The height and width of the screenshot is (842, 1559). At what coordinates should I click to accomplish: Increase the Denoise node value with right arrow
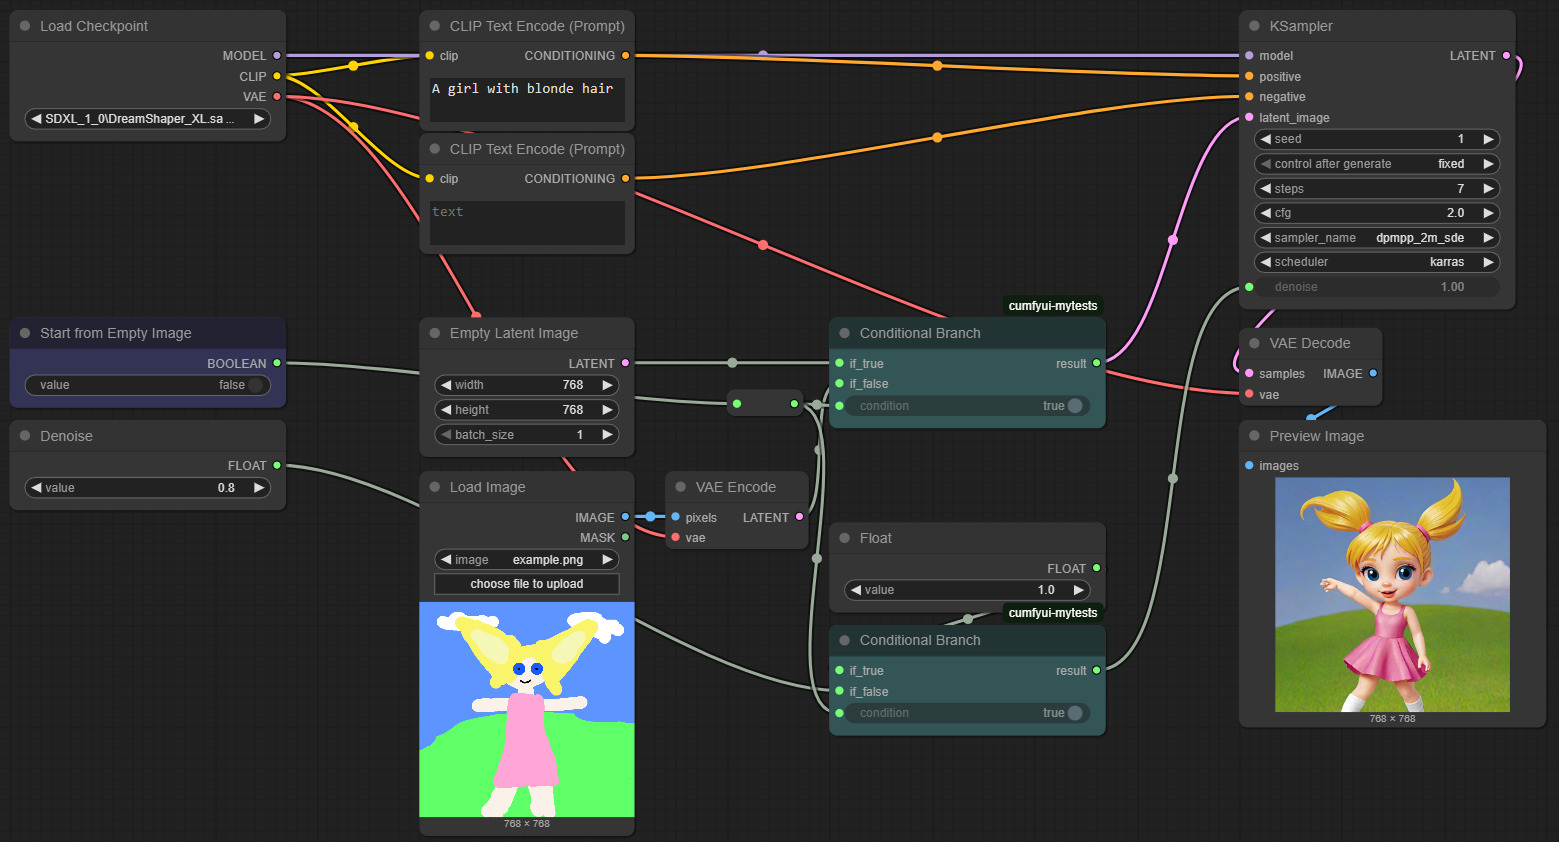[x=258, y=488]
